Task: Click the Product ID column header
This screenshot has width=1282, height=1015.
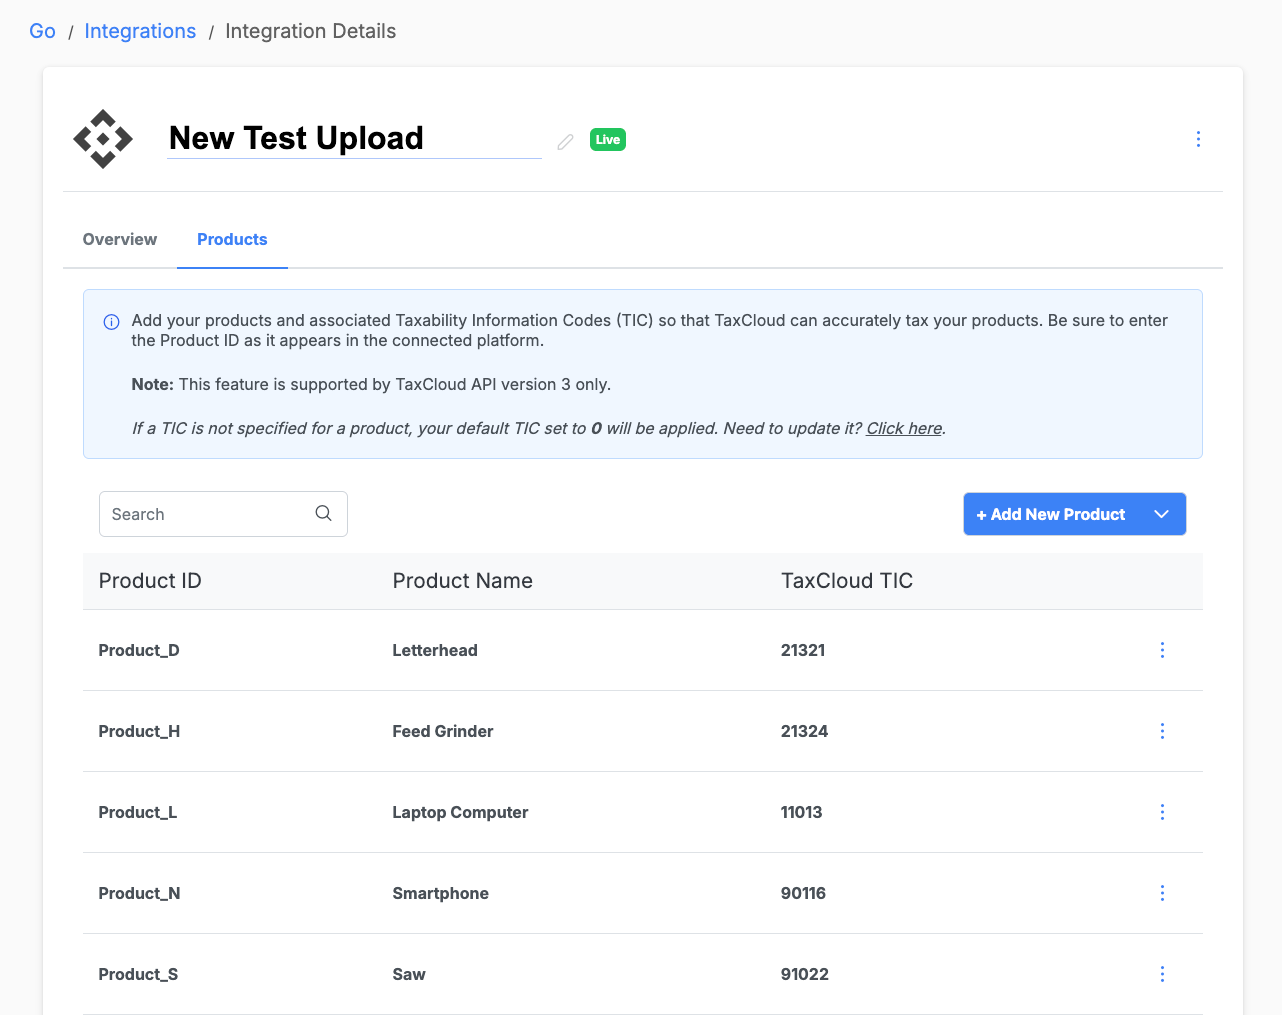Action: pyautogui.click(x=150, y=581)
